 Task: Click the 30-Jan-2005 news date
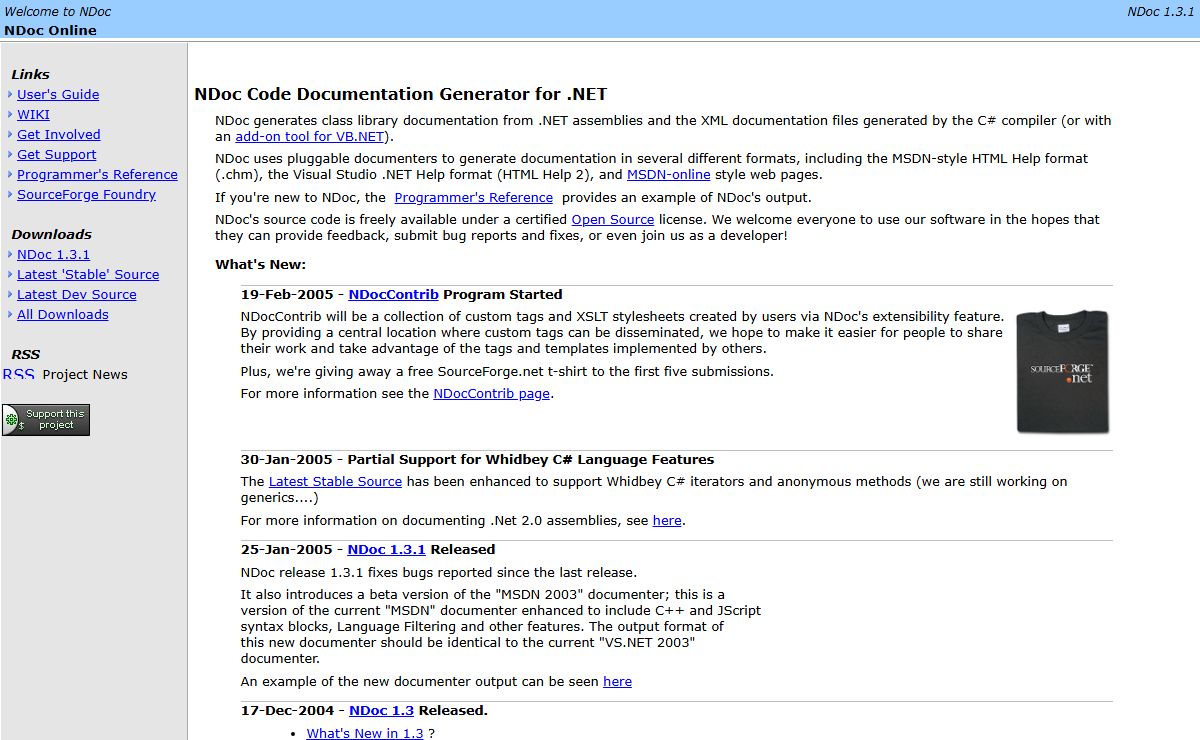pos(287,459)
